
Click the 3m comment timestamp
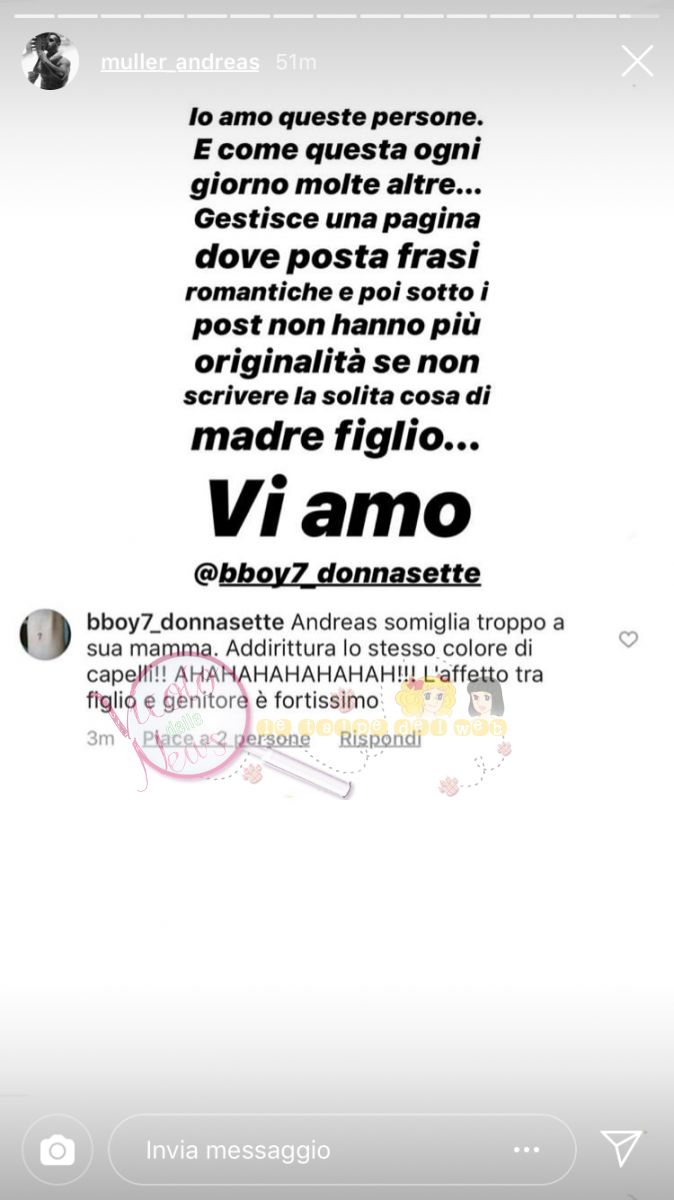tap(100, 739)
